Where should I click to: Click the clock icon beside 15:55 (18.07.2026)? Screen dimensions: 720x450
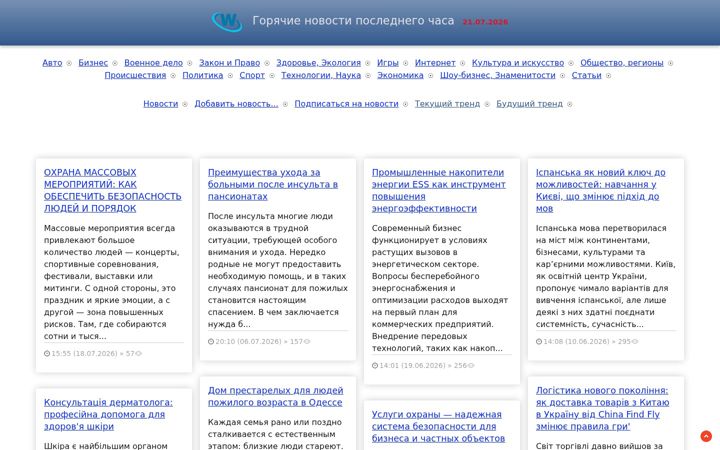point(47,354)
